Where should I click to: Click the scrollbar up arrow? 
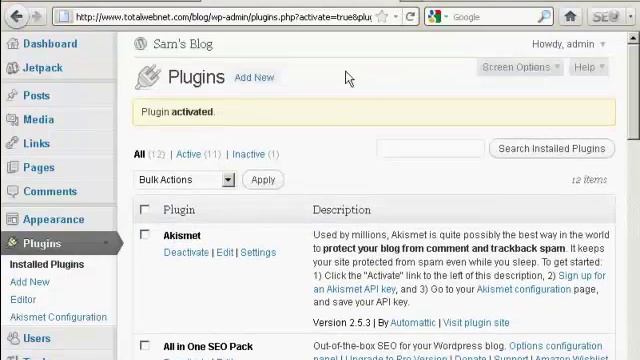click(x=633, y=38)
